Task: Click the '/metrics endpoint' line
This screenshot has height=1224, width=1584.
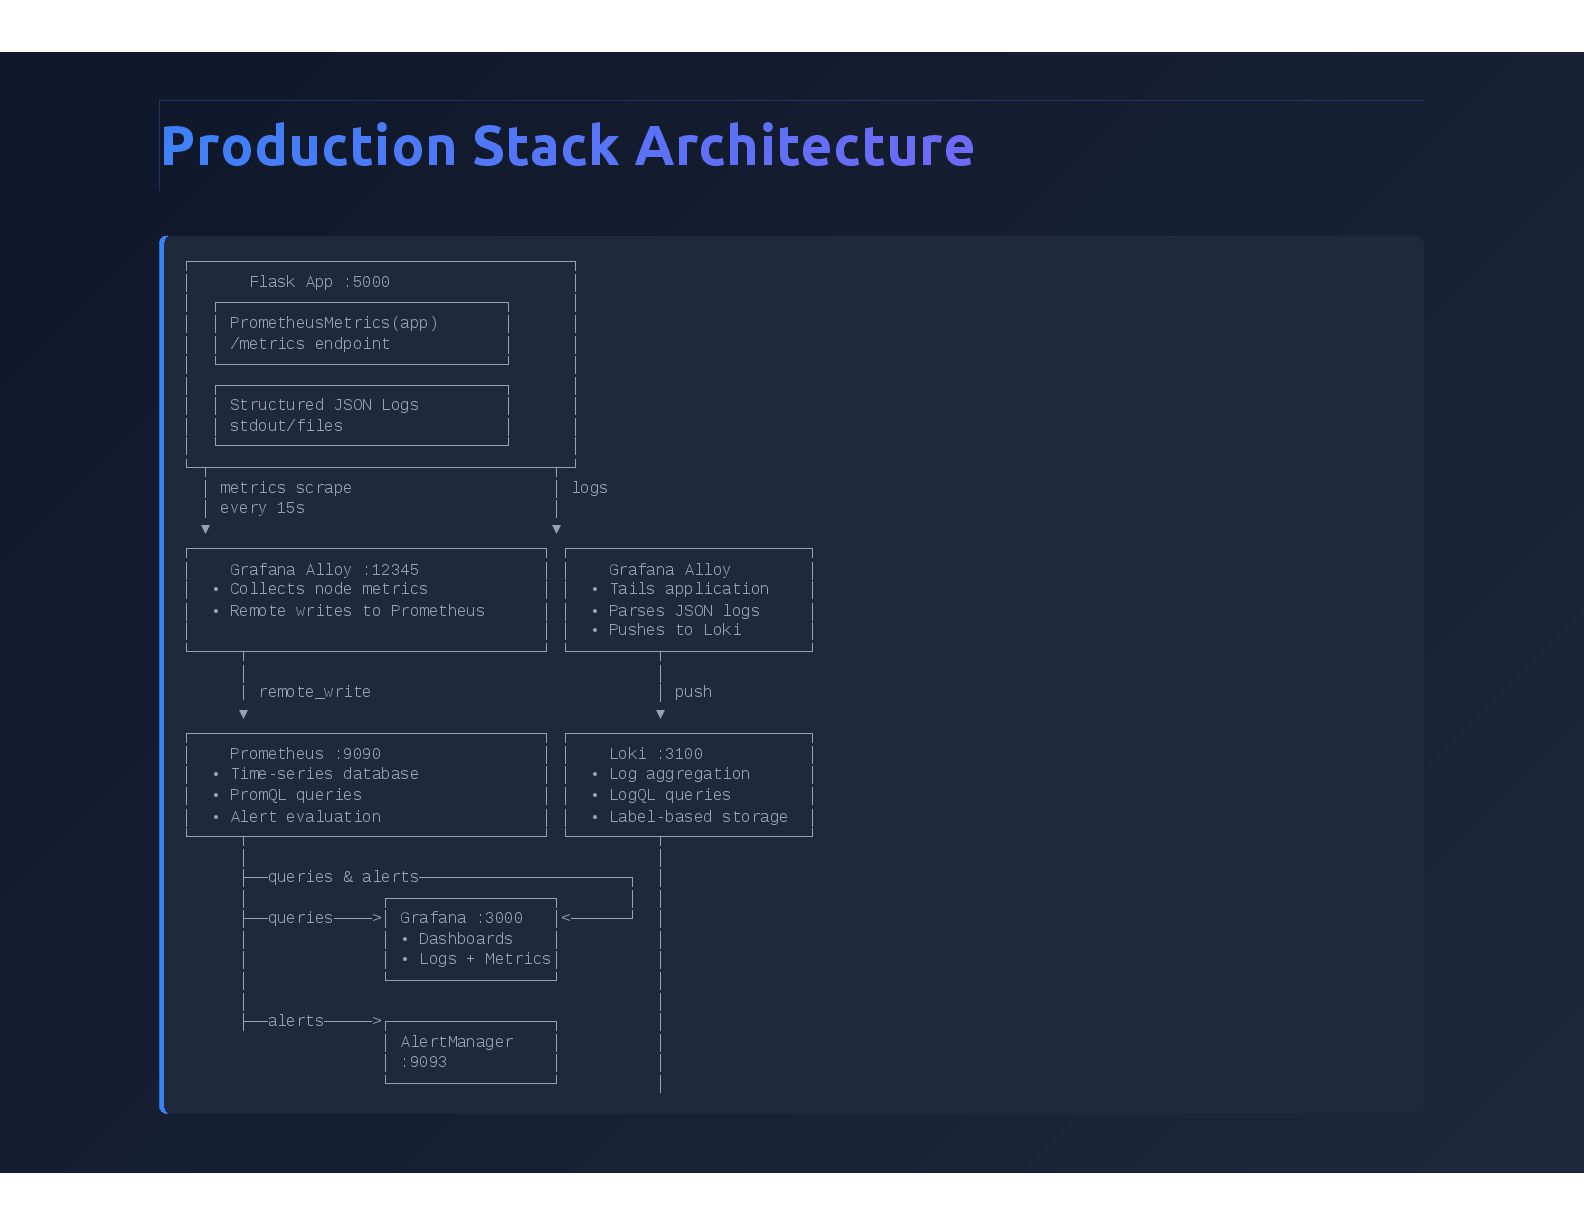Action: pos(309,344)
